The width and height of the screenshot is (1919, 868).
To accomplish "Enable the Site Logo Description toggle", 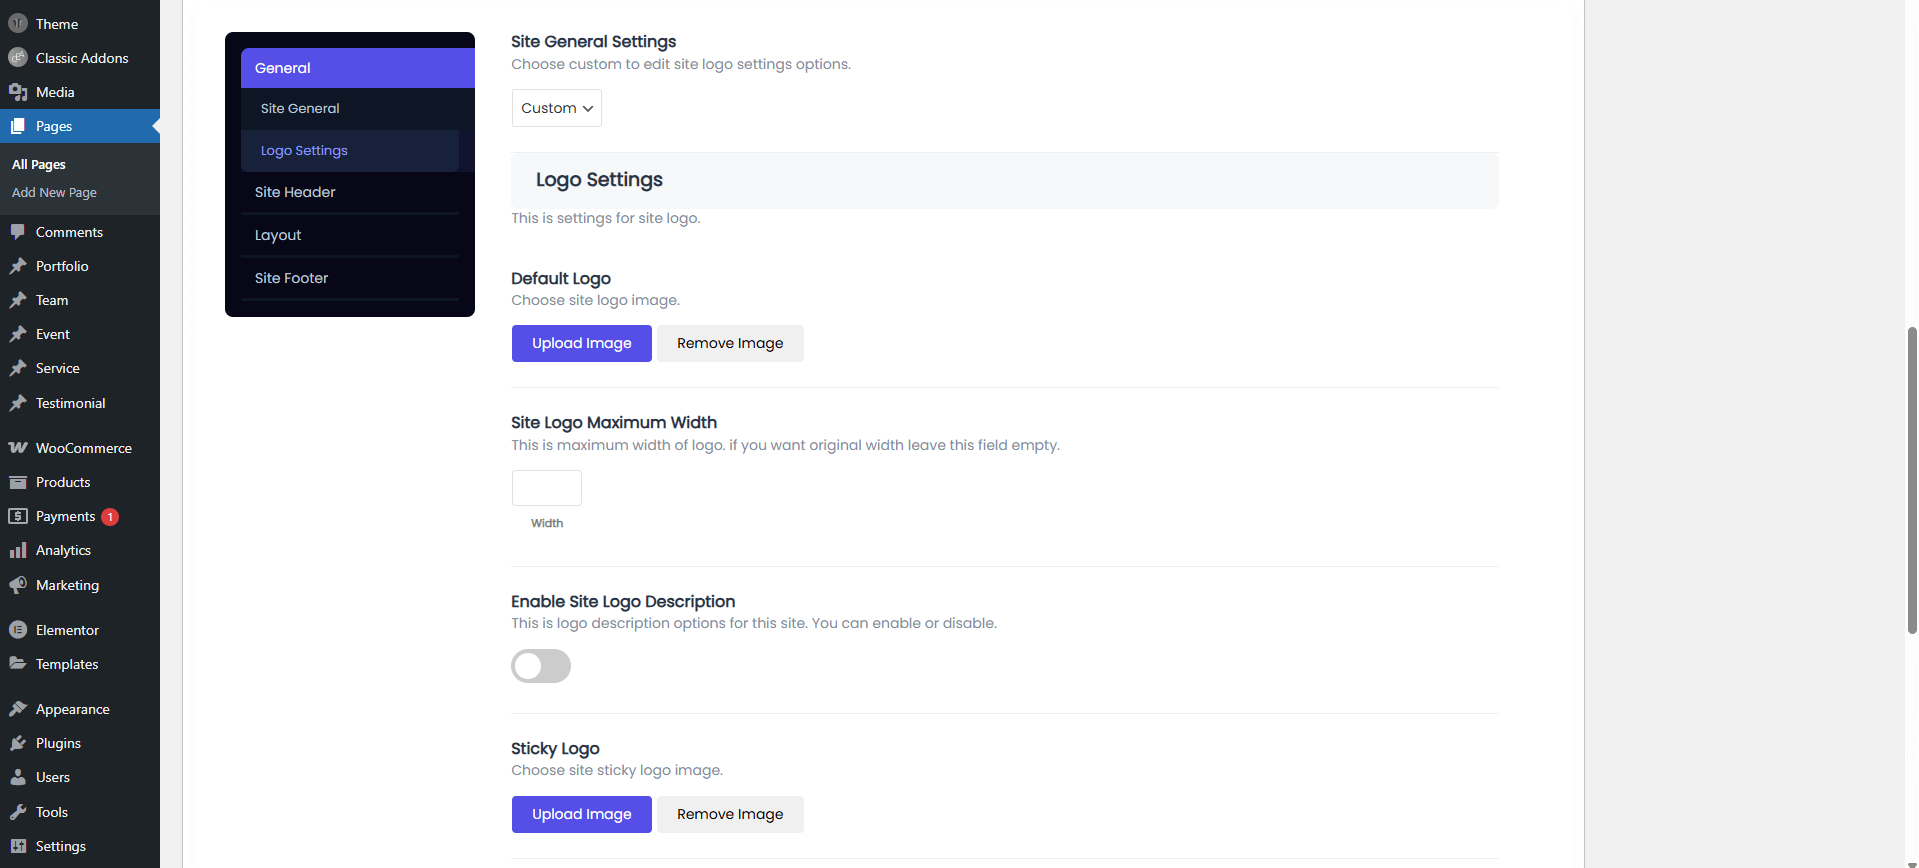I will click(541, 666).
